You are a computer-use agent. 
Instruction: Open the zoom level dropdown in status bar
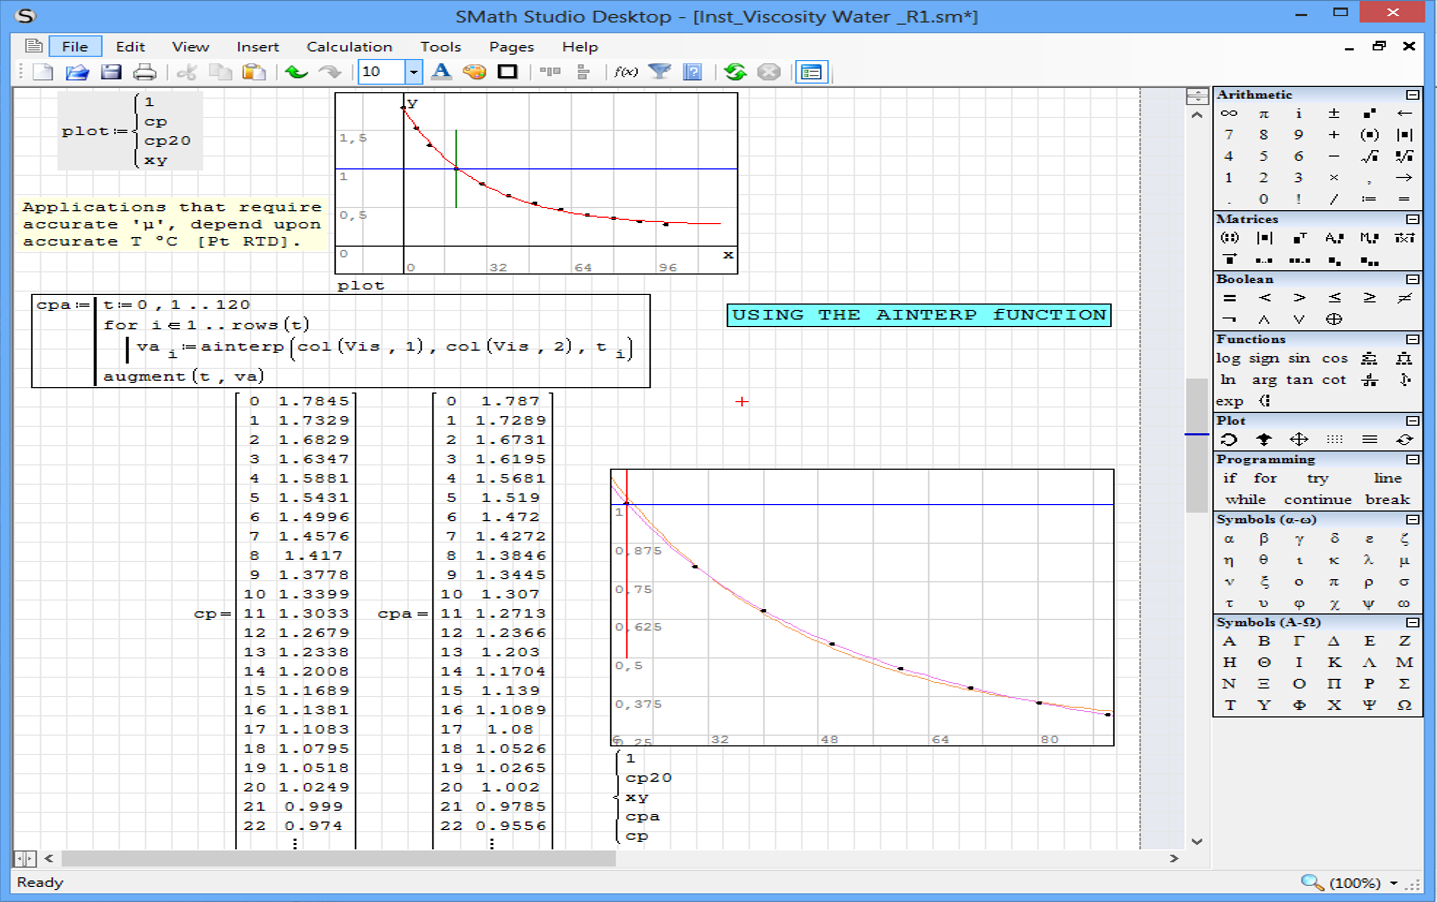pos(1393,883)
